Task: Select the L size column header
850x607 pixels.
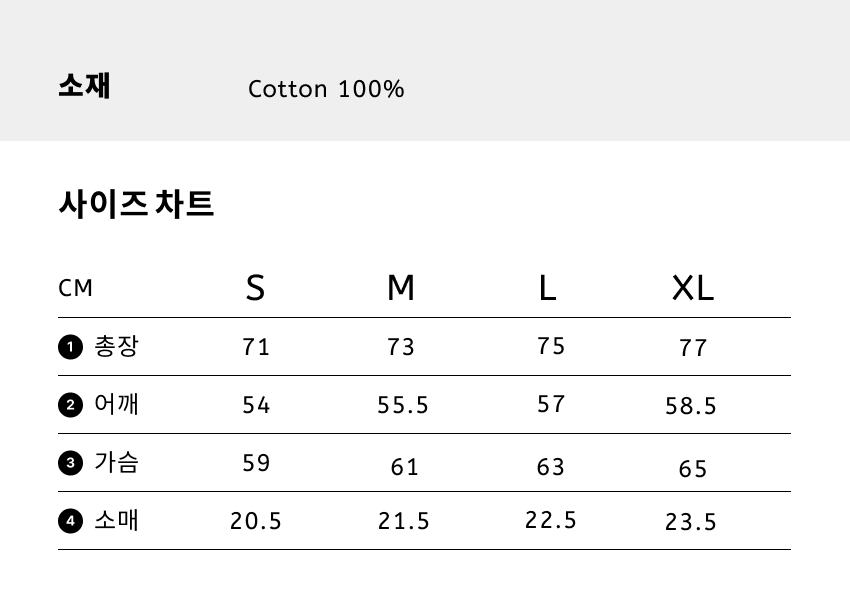Action: 547,288
